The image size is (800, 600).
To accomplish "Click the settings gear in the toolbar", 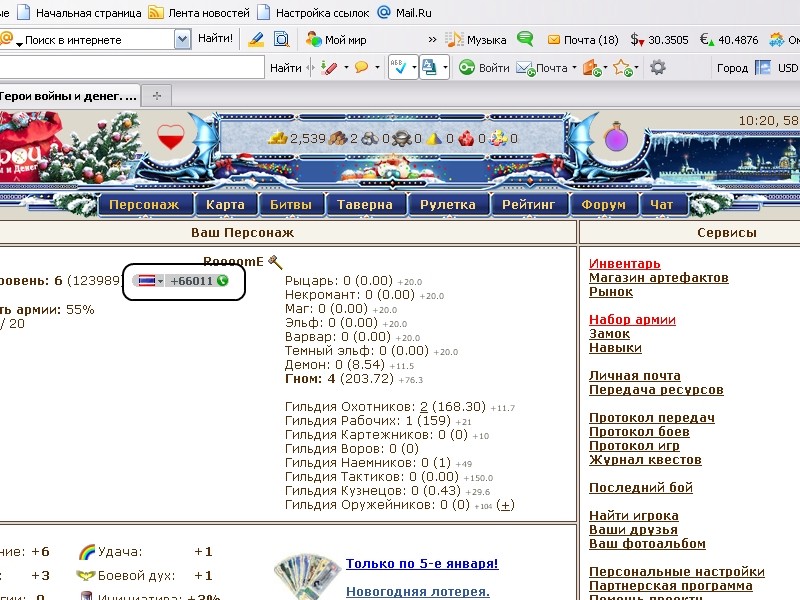I will coord(658,68).
